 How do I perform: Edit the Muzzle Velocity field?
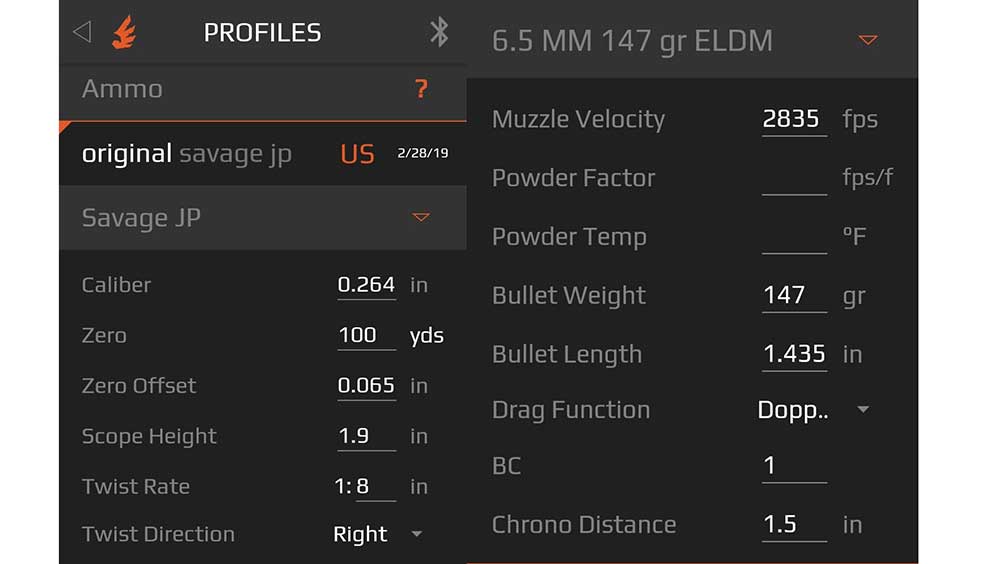click(794, 119)
